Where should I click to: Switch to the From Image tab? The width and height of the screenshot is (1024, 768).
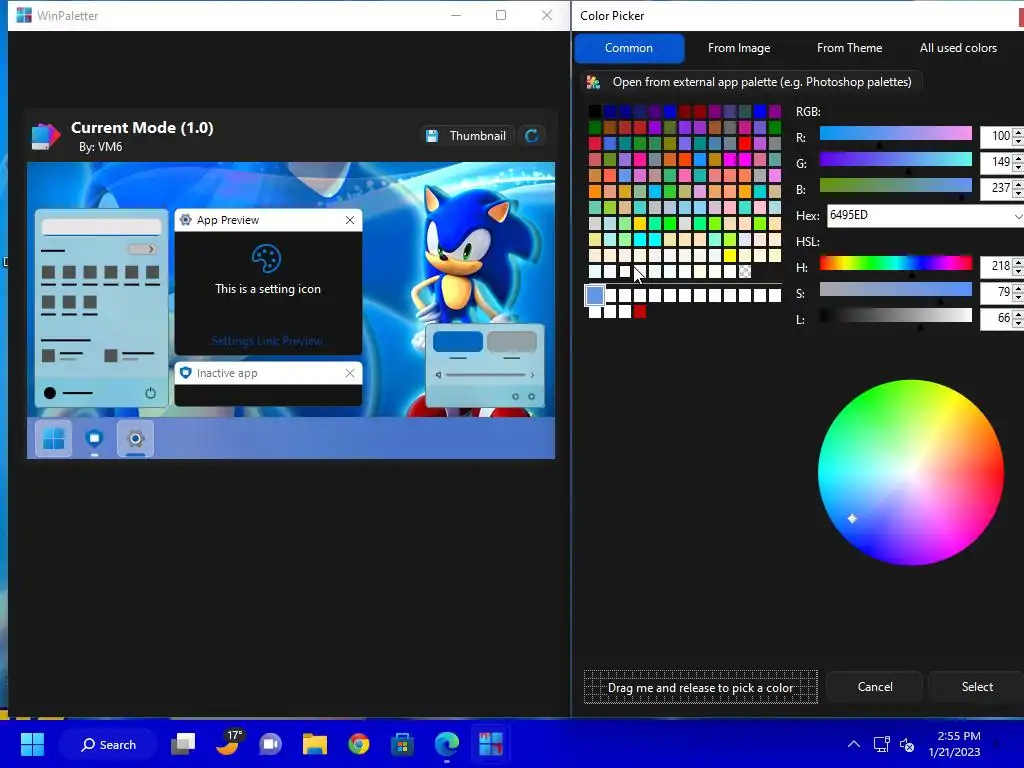point(739,48)
